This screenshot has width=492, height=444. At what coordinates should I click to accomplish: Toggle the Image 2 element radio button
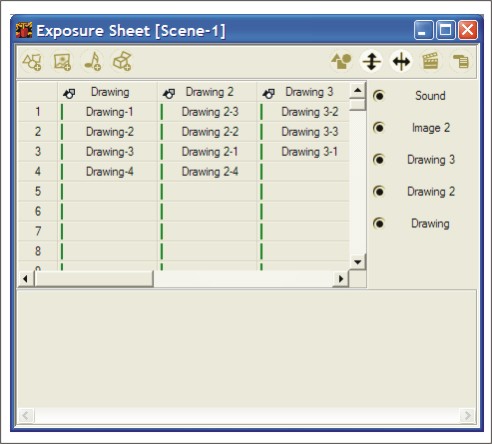(379, 128)
